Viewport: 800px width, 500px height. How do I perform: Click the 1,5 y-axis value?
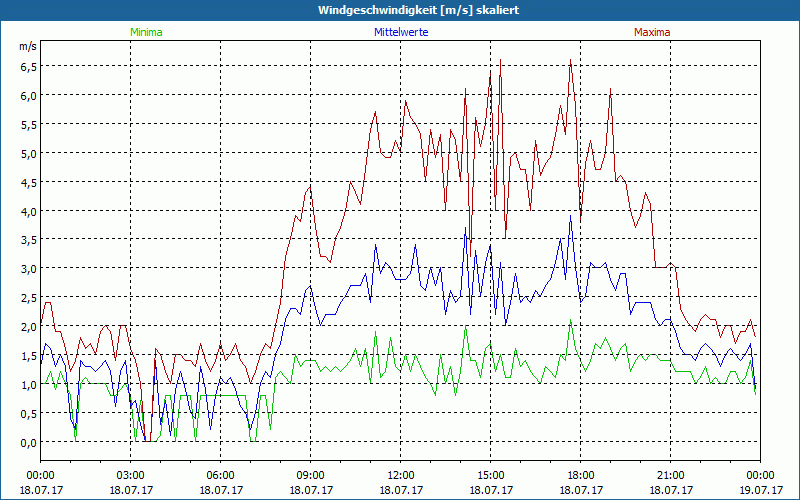tap(29, 356)
